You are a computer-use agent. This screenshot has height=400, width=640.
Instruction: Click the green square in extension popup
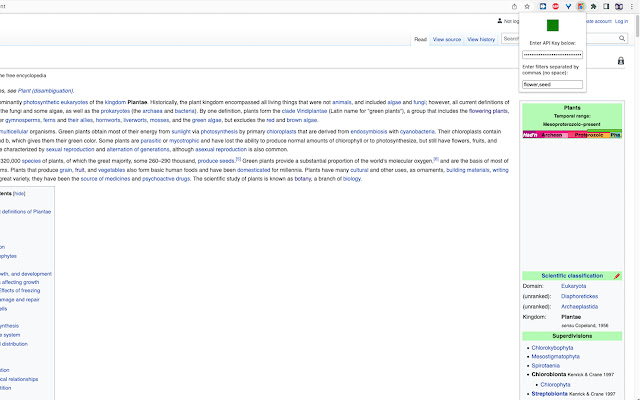(552, 26)
